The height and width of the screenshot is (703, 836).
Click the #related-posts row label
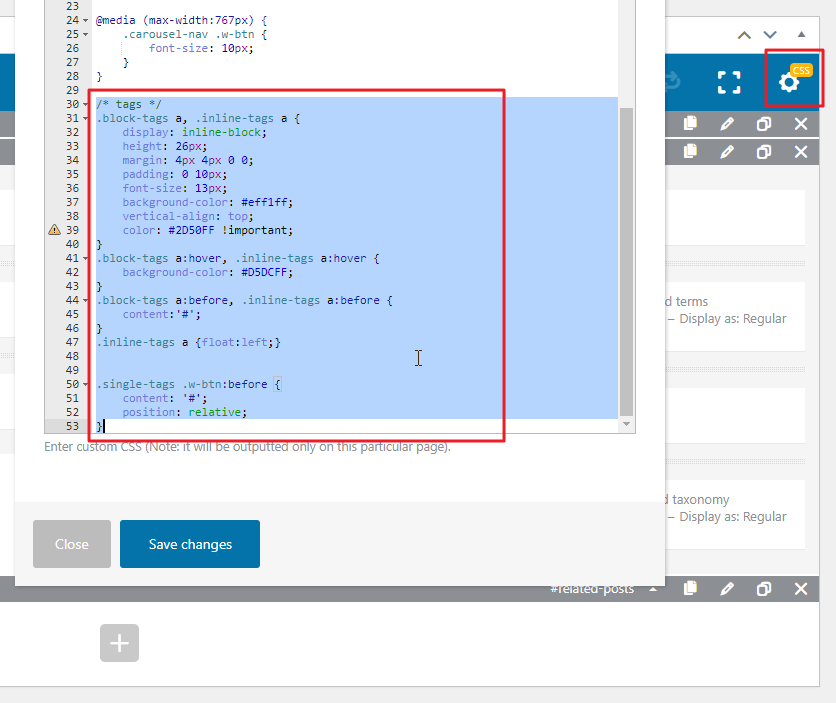point(592,588)
